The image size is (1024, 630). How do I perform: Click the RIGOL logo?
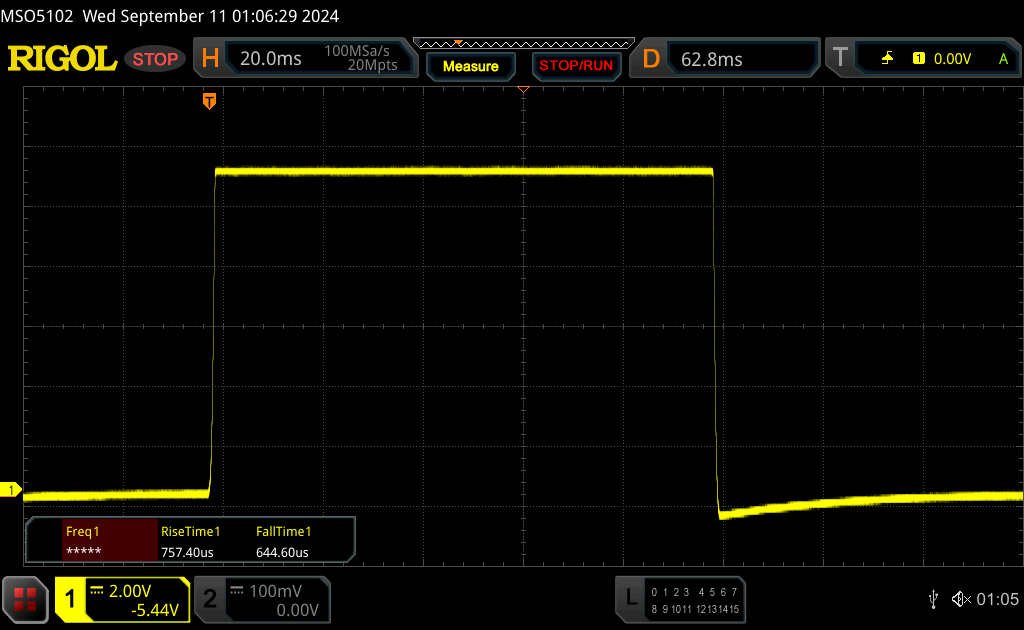(62, 59)
